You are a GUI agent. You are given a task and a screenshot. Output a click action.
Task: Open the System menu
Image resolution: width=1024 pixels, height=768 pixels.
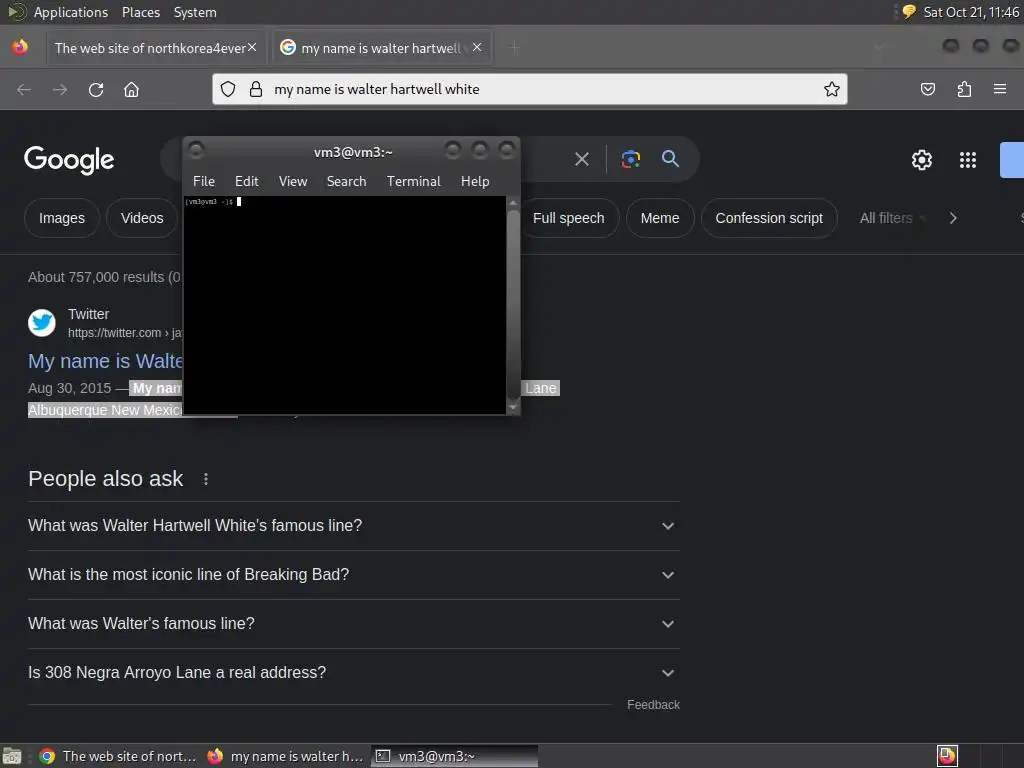[195, 12]
